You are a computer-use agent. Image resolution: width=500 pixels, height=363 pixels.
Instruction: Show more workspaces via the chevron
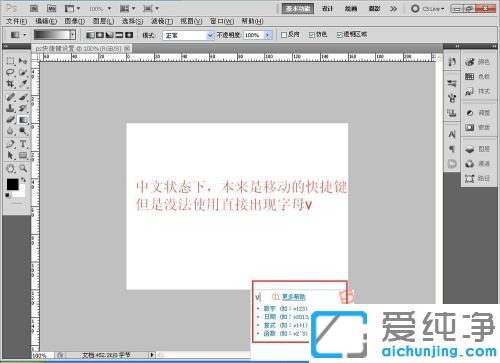(394, 9)
